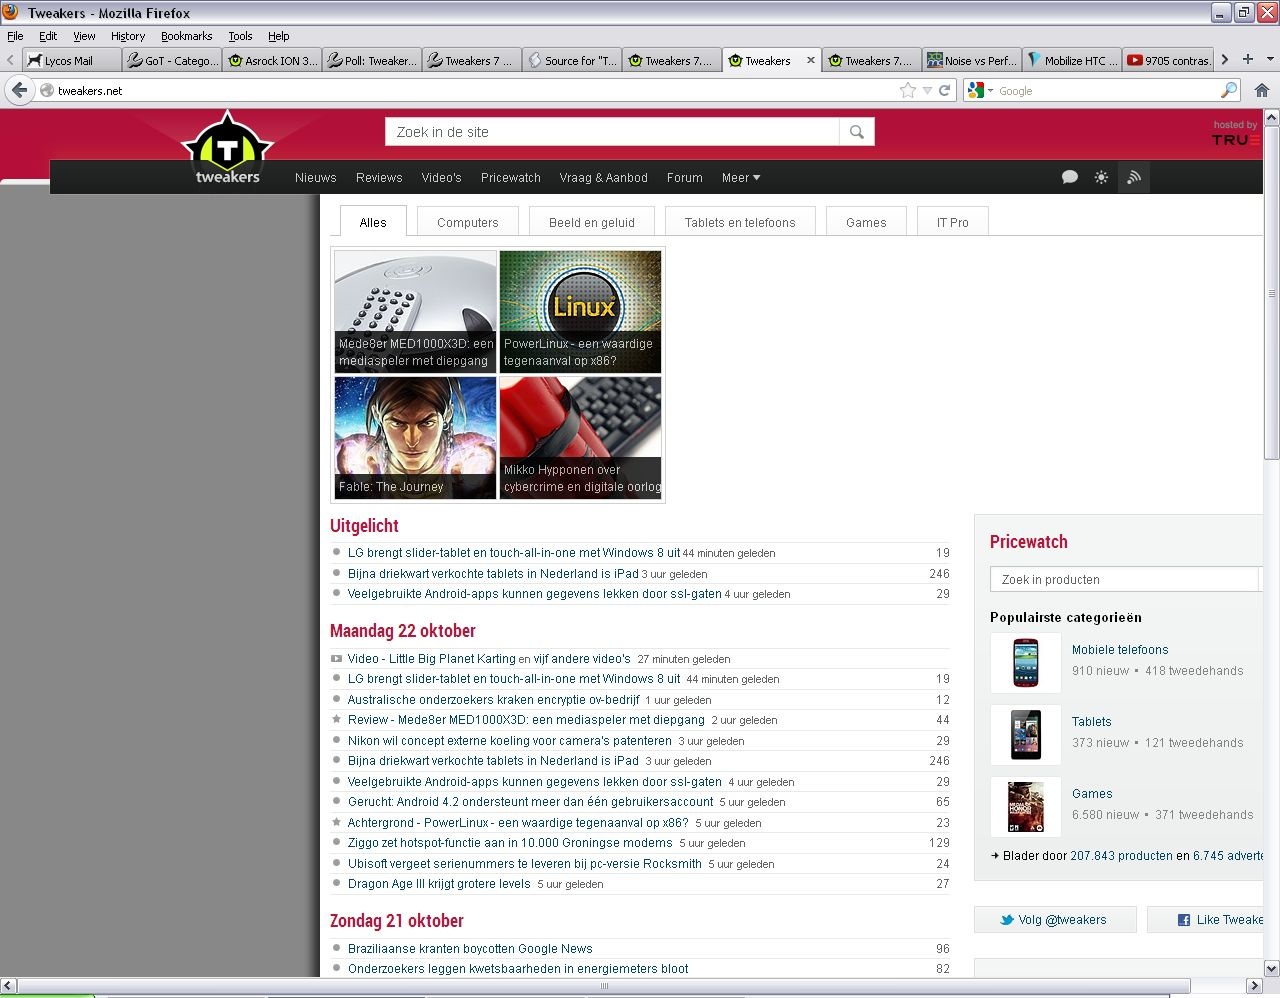Open the messages speech bubble icon
Viewport: 1280px width, 998px height.
click(x=1069, y=177)
